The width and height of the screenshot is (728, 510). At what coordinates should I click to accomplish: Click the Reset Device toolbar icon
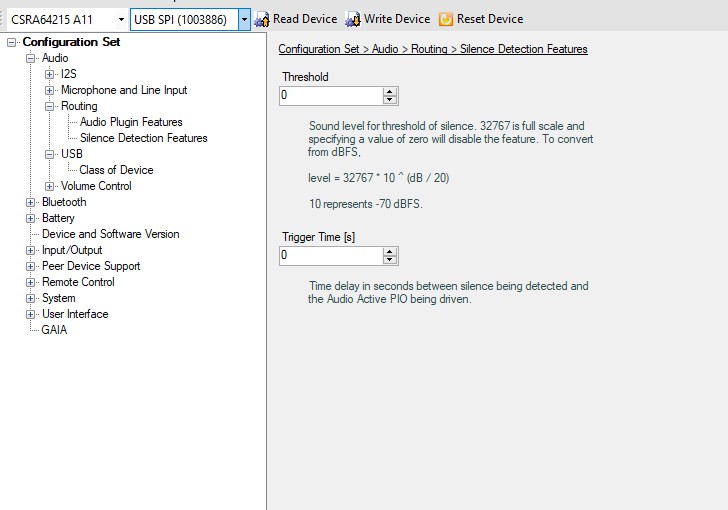coord(446,19)
